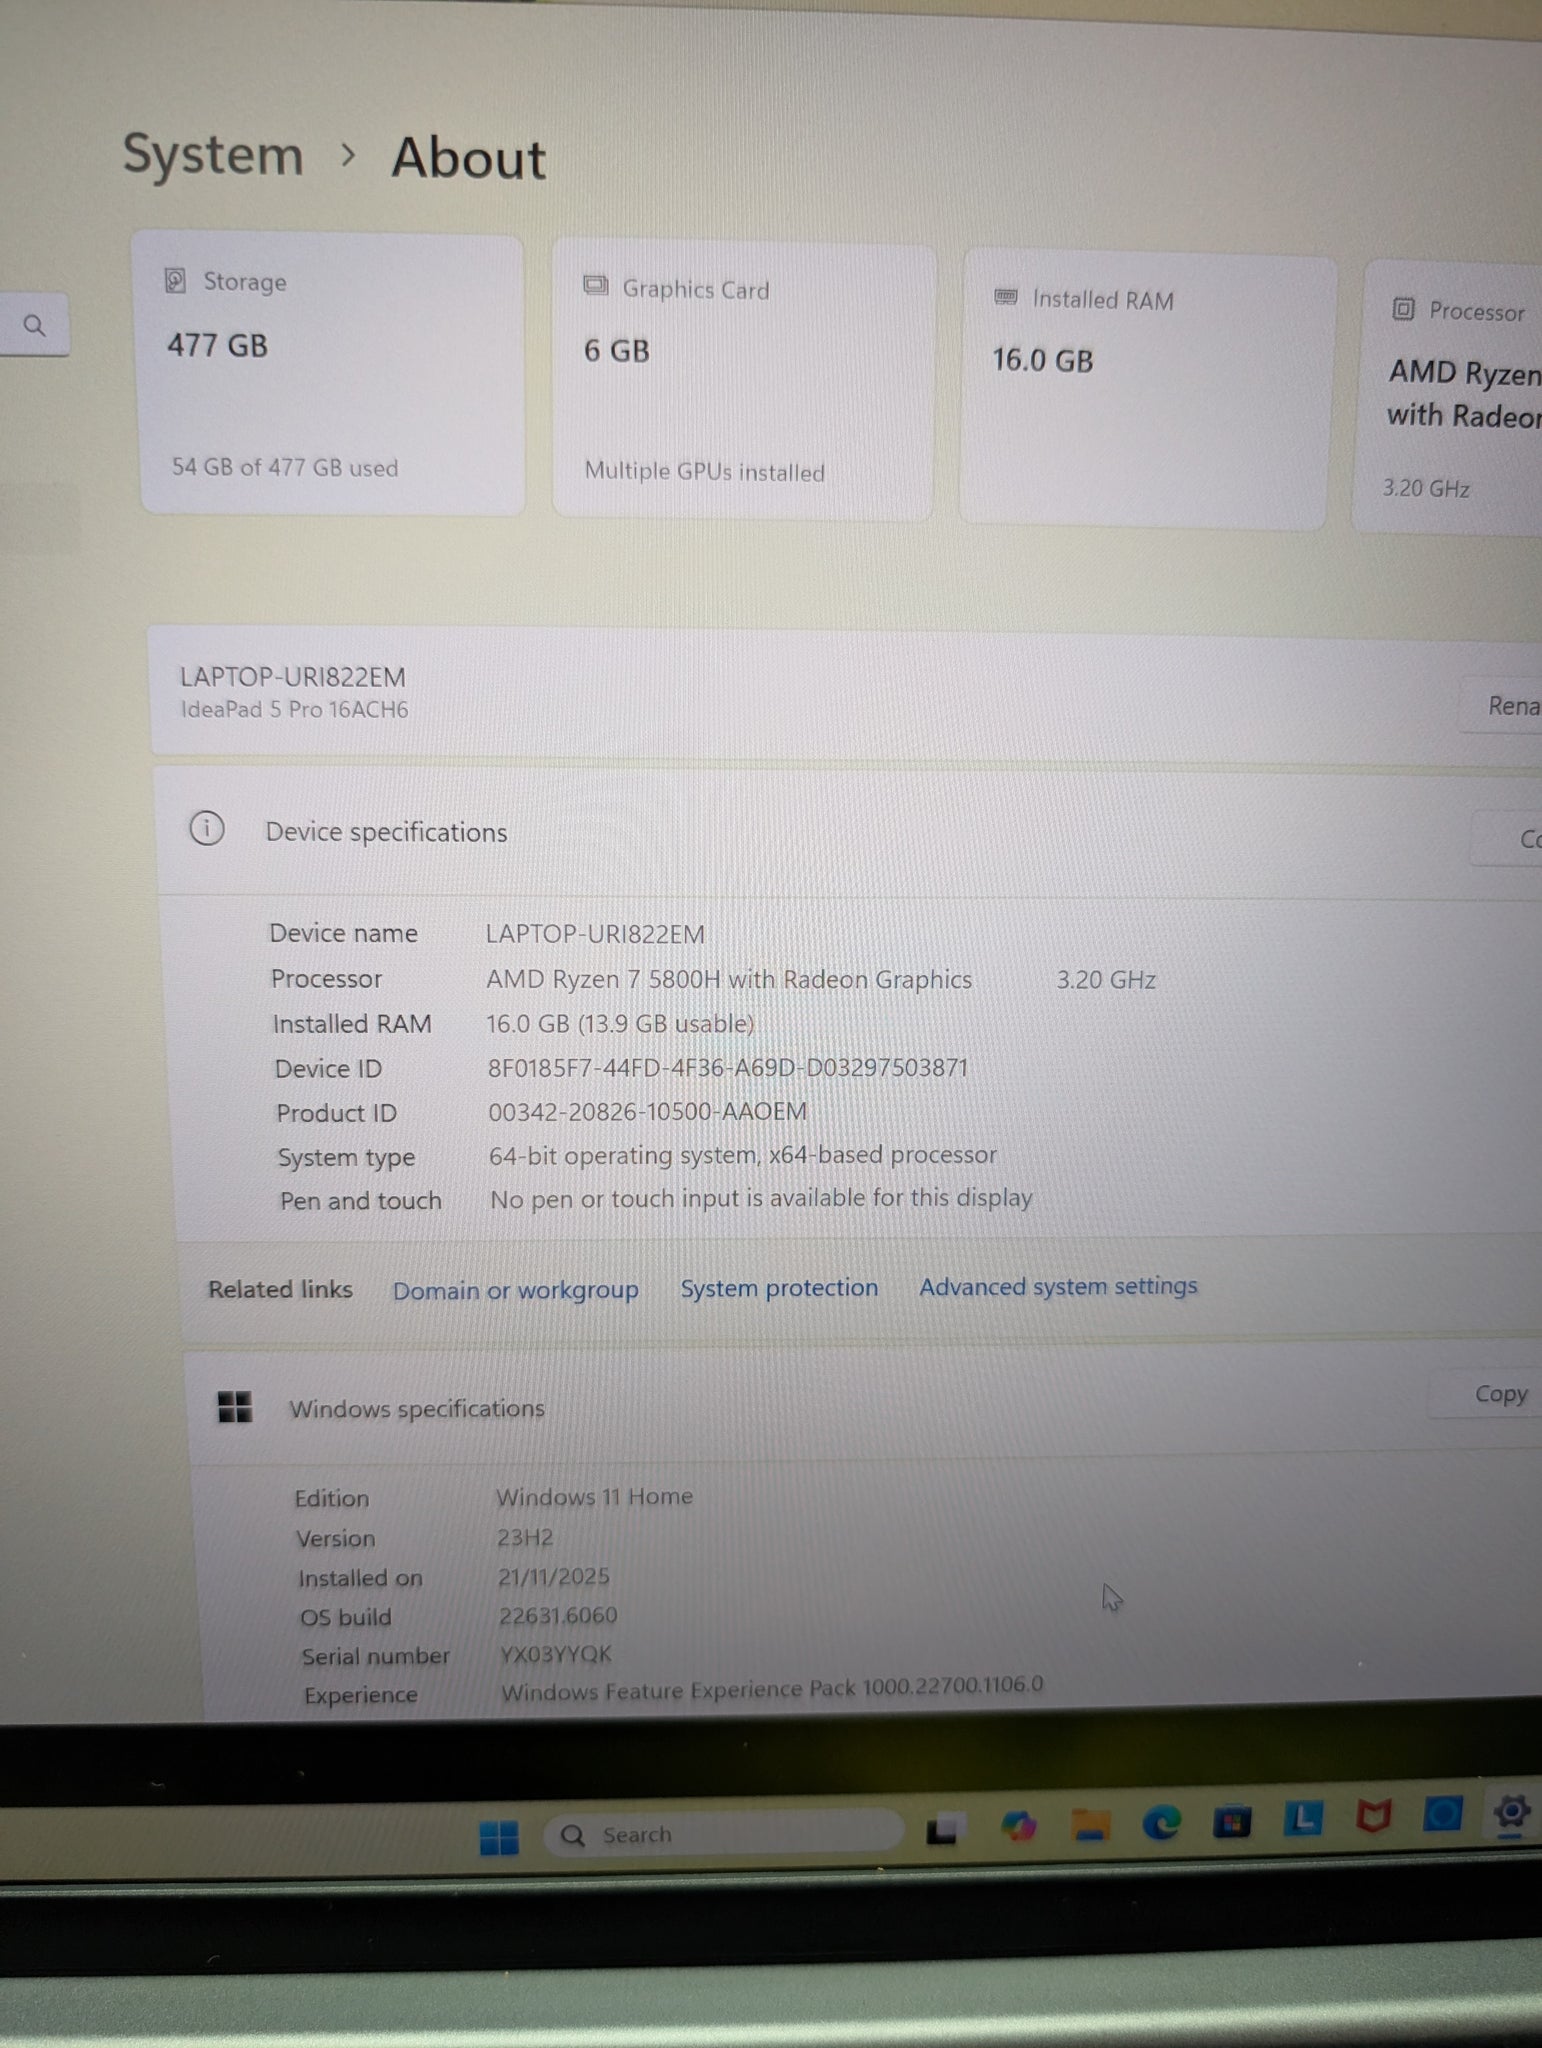Launch Copilot from the taskbar
1542x2048 pixels.
1018,1827
